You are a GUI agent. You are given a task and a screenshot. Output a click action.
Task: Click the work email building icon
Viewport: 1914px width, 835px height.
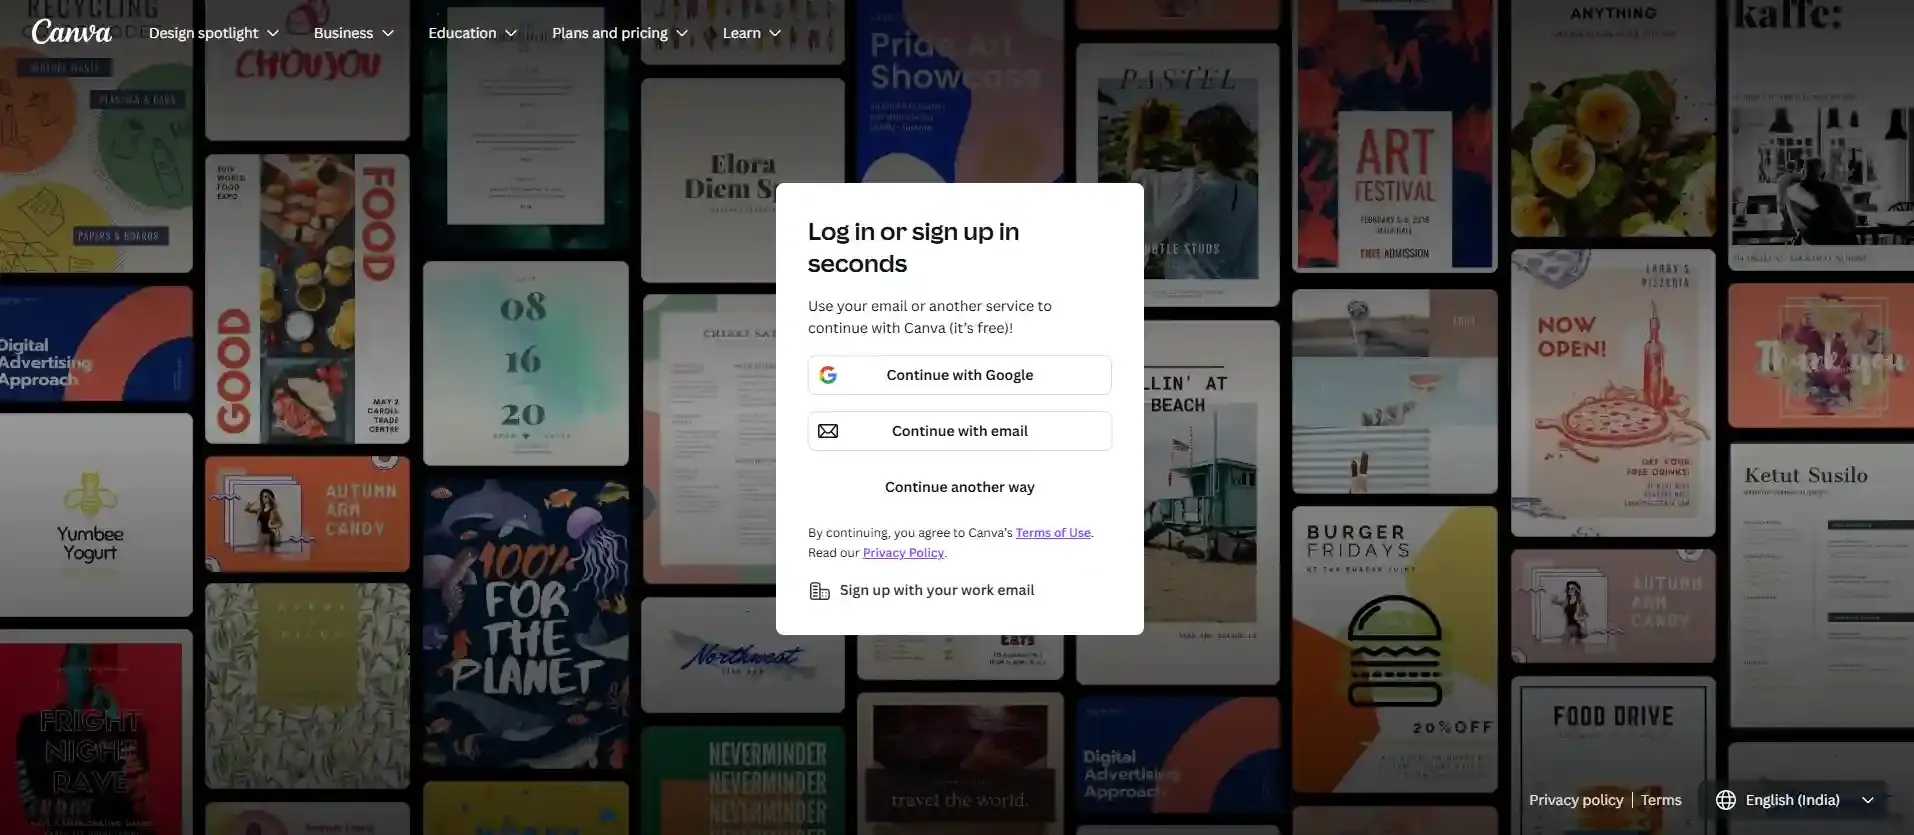[x=819, y=591]
